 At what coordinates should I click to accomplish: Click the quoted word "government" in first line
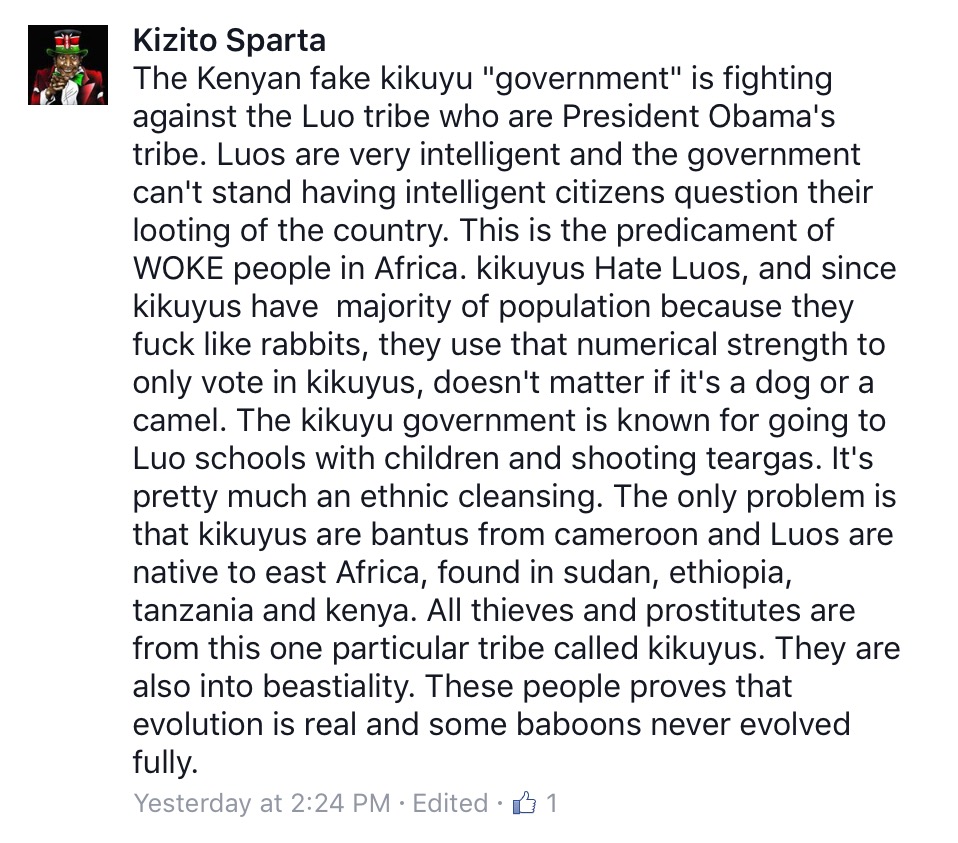click(x=582, y=79)
